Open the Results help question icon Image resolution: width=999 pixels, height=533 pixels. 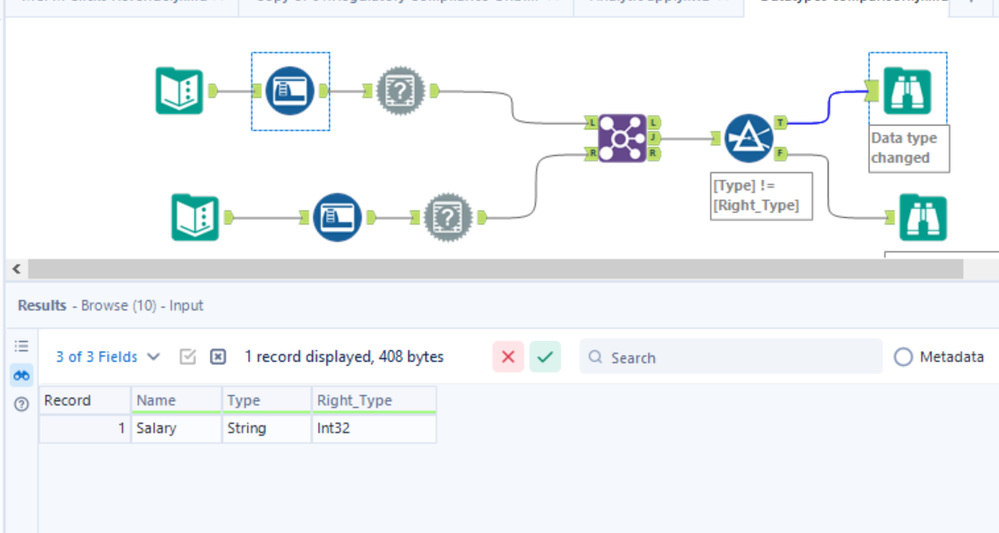(x=21, y=404)
